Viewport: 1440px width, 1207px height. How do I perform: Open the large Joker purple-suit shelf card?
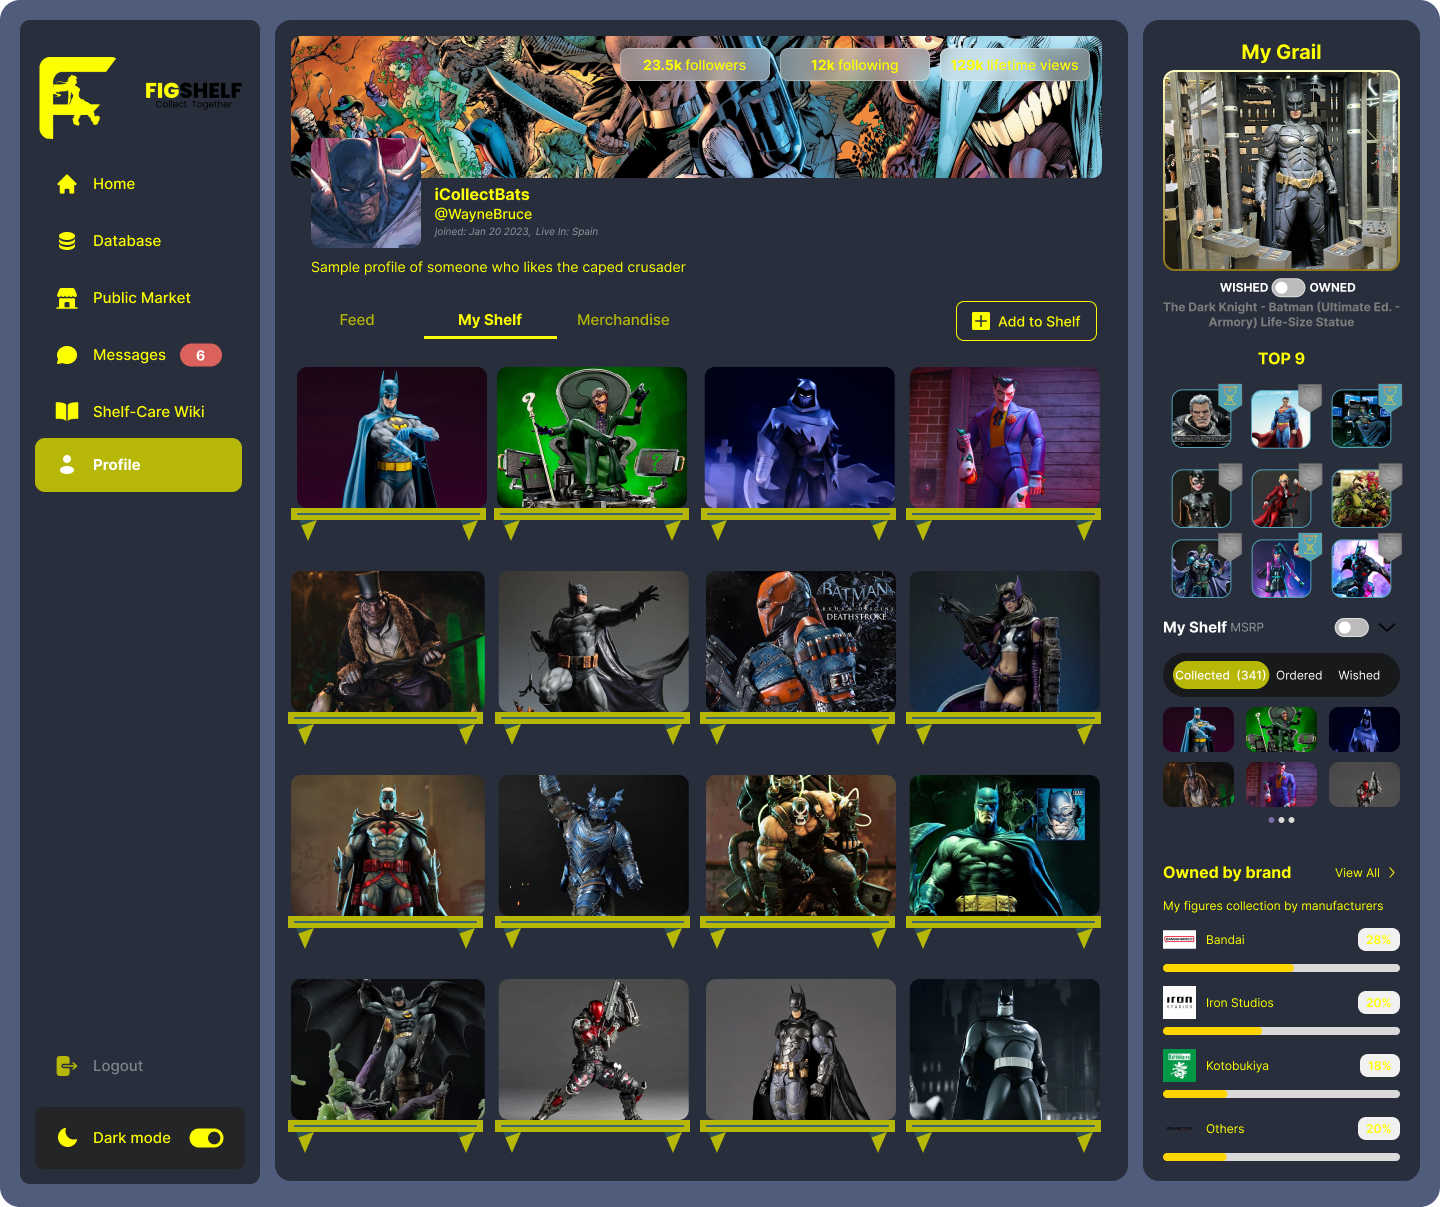[1004, 438]
